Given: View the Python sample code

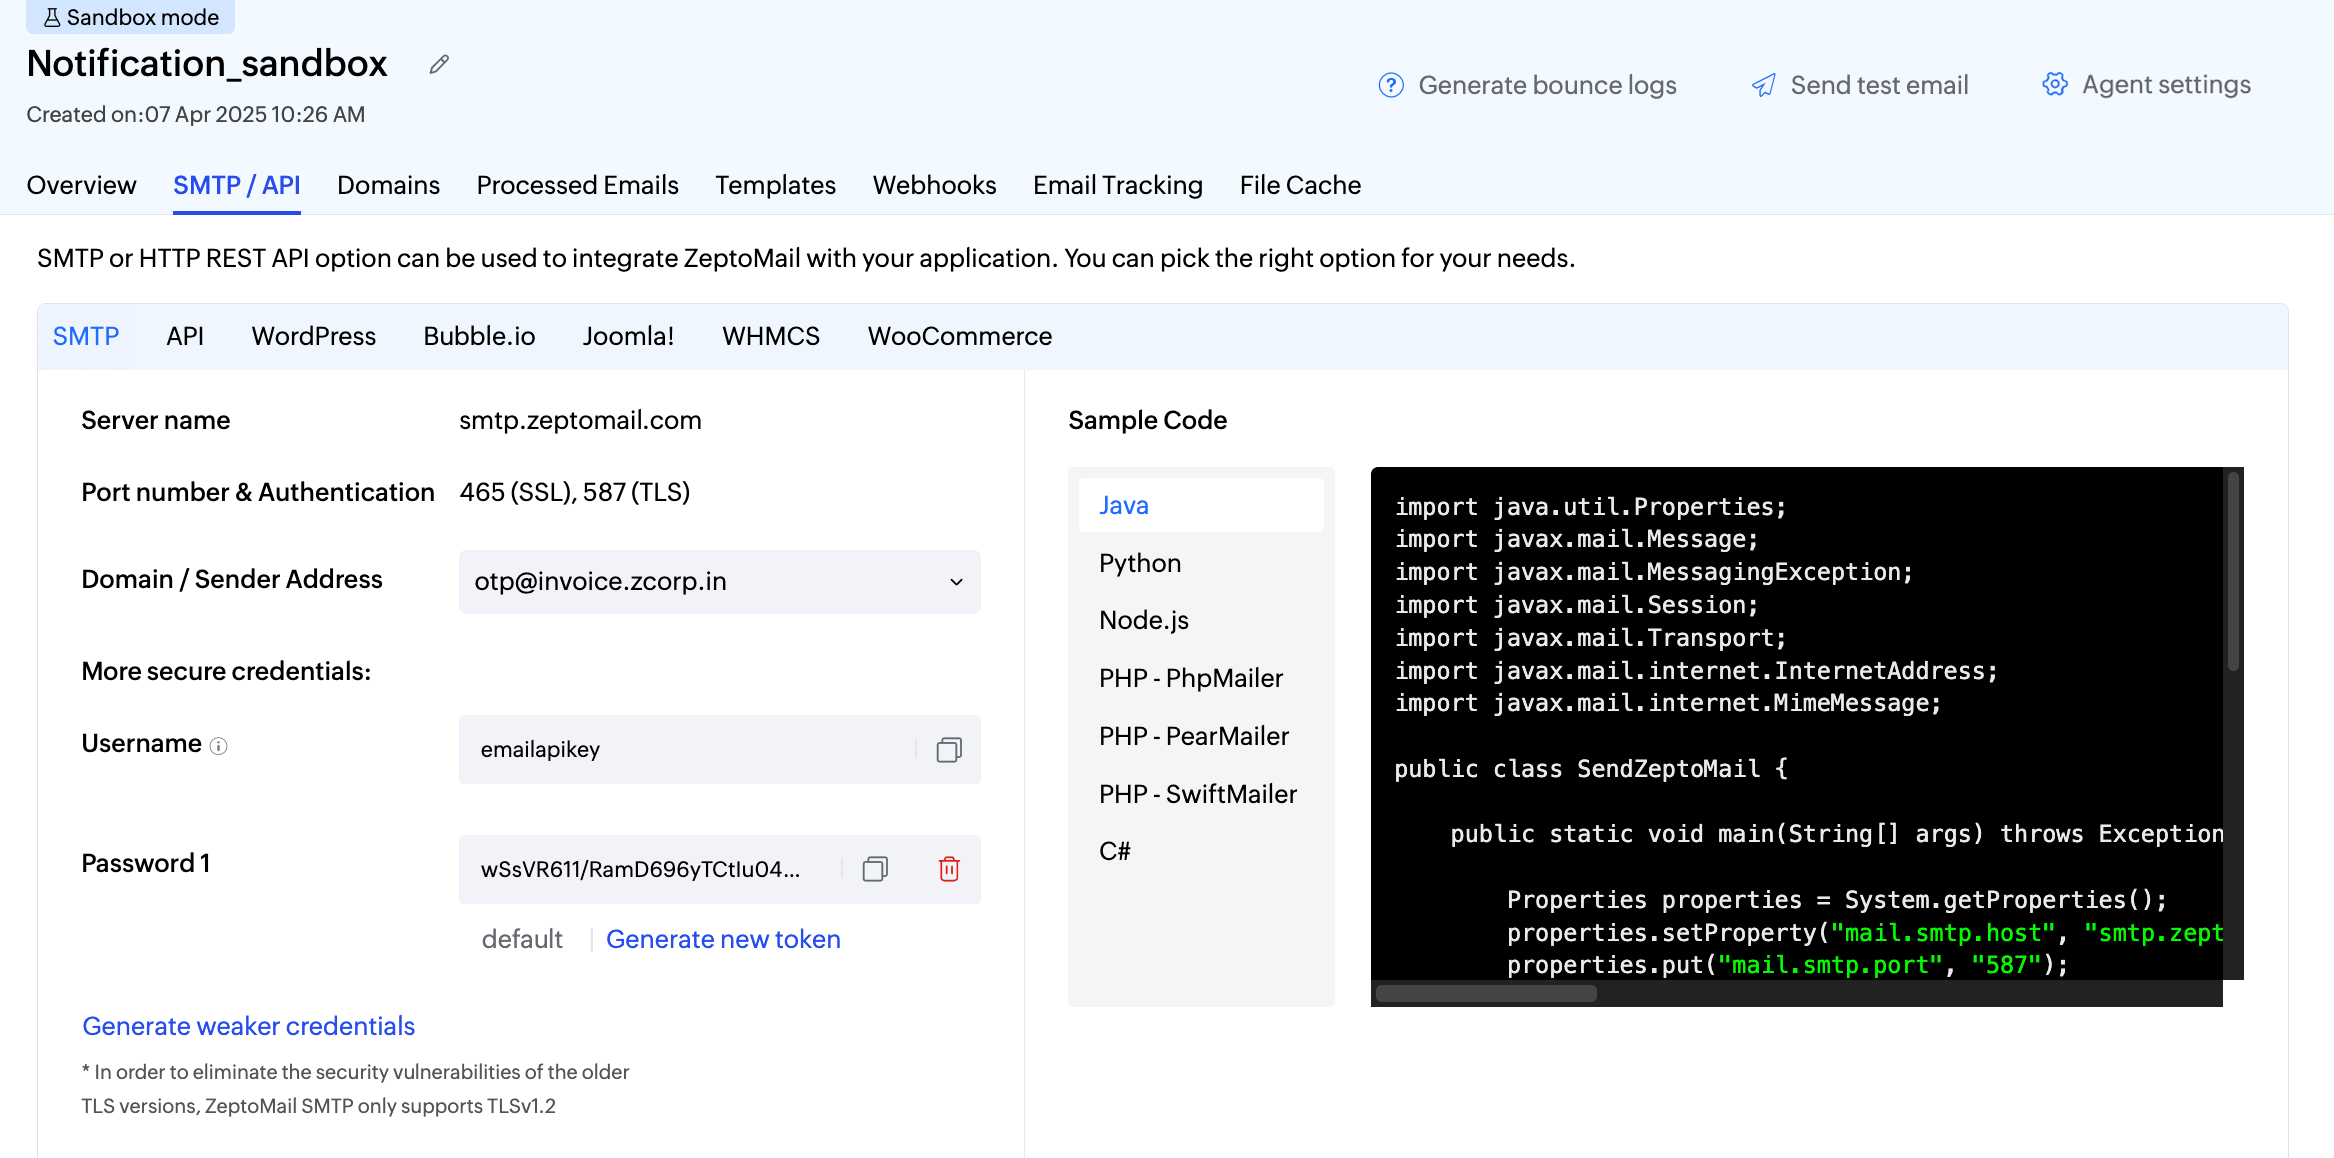Looking at the screenshot, I should pos(1139,562).
